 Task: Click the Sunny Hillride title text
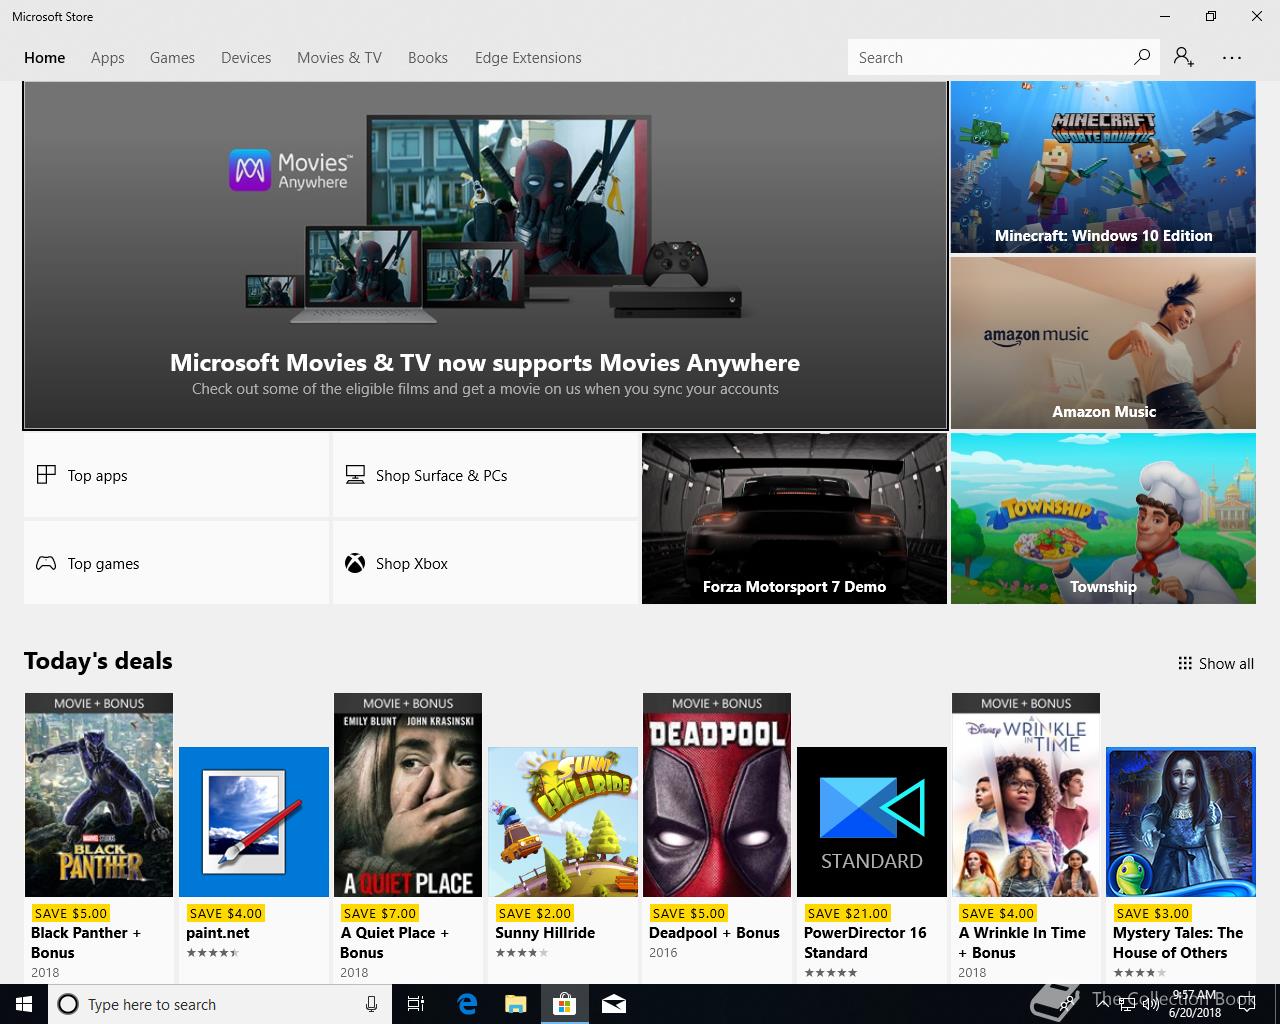(545, 933)
